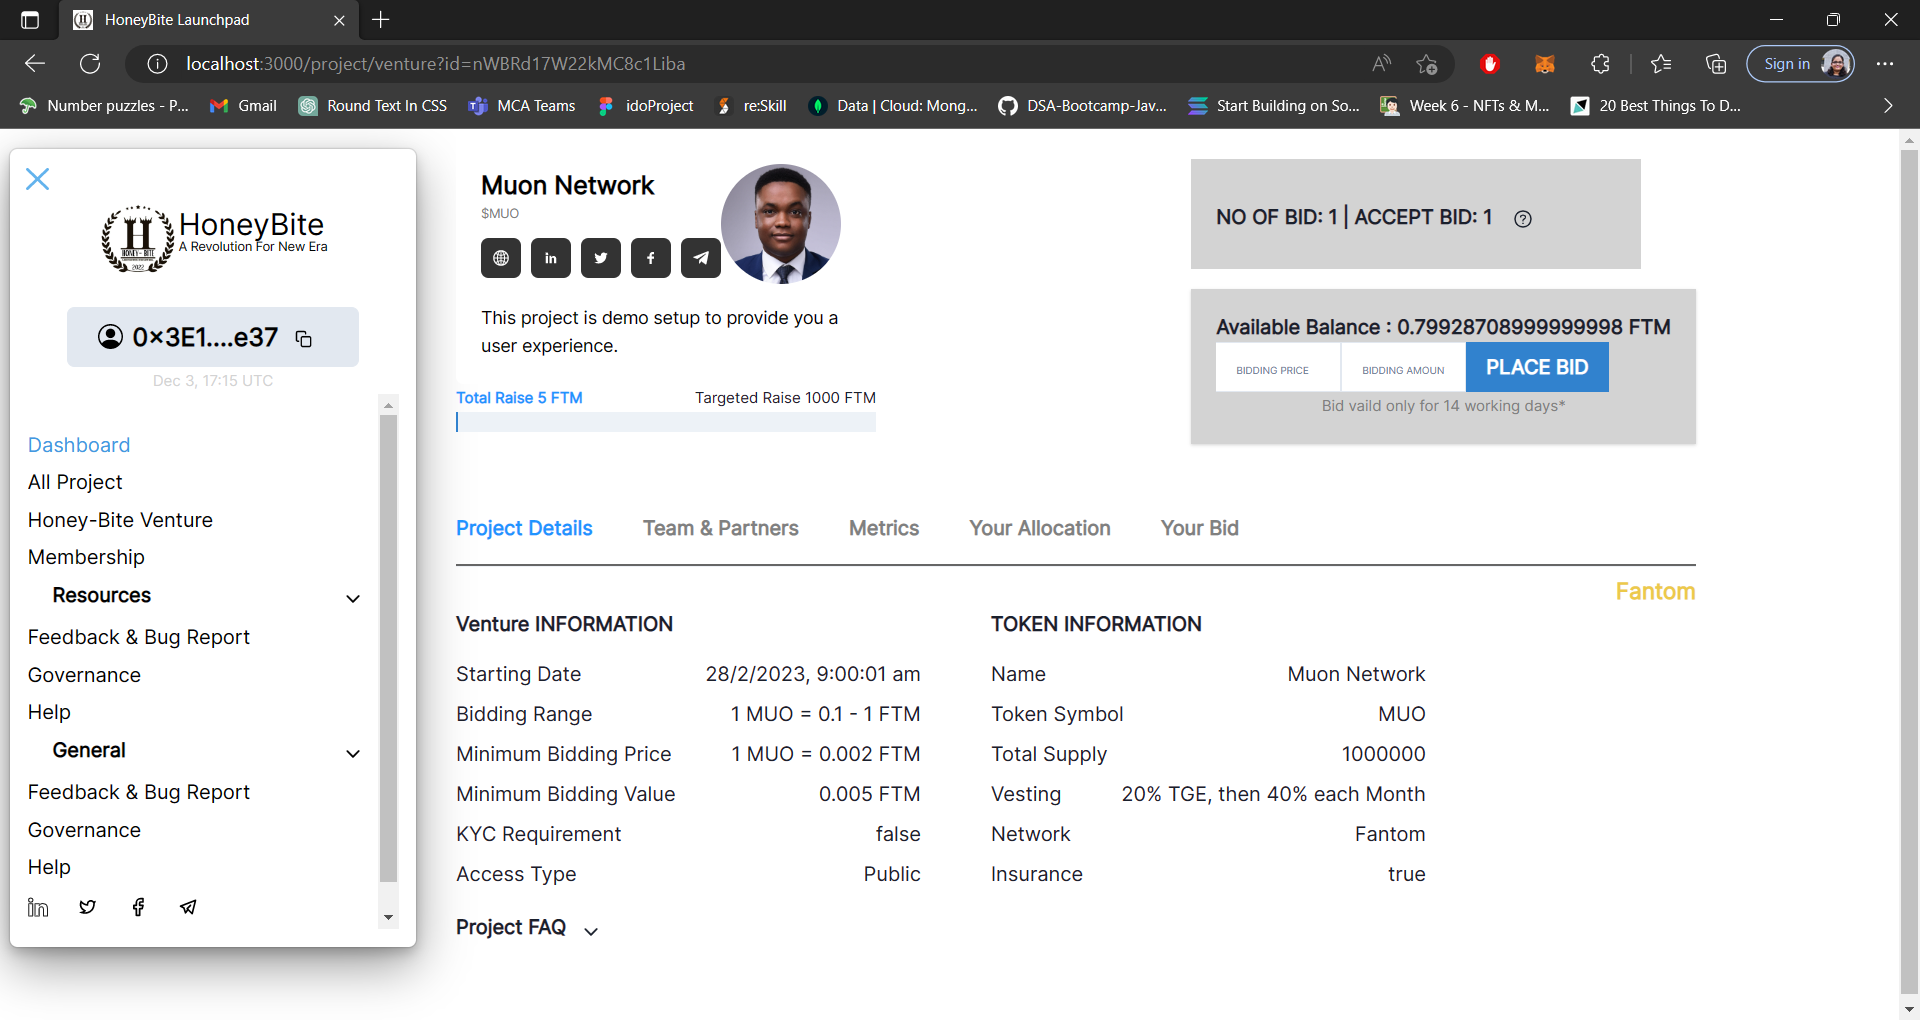
Task: Open Dashboard in the sidebar
Action: [79, 445]
